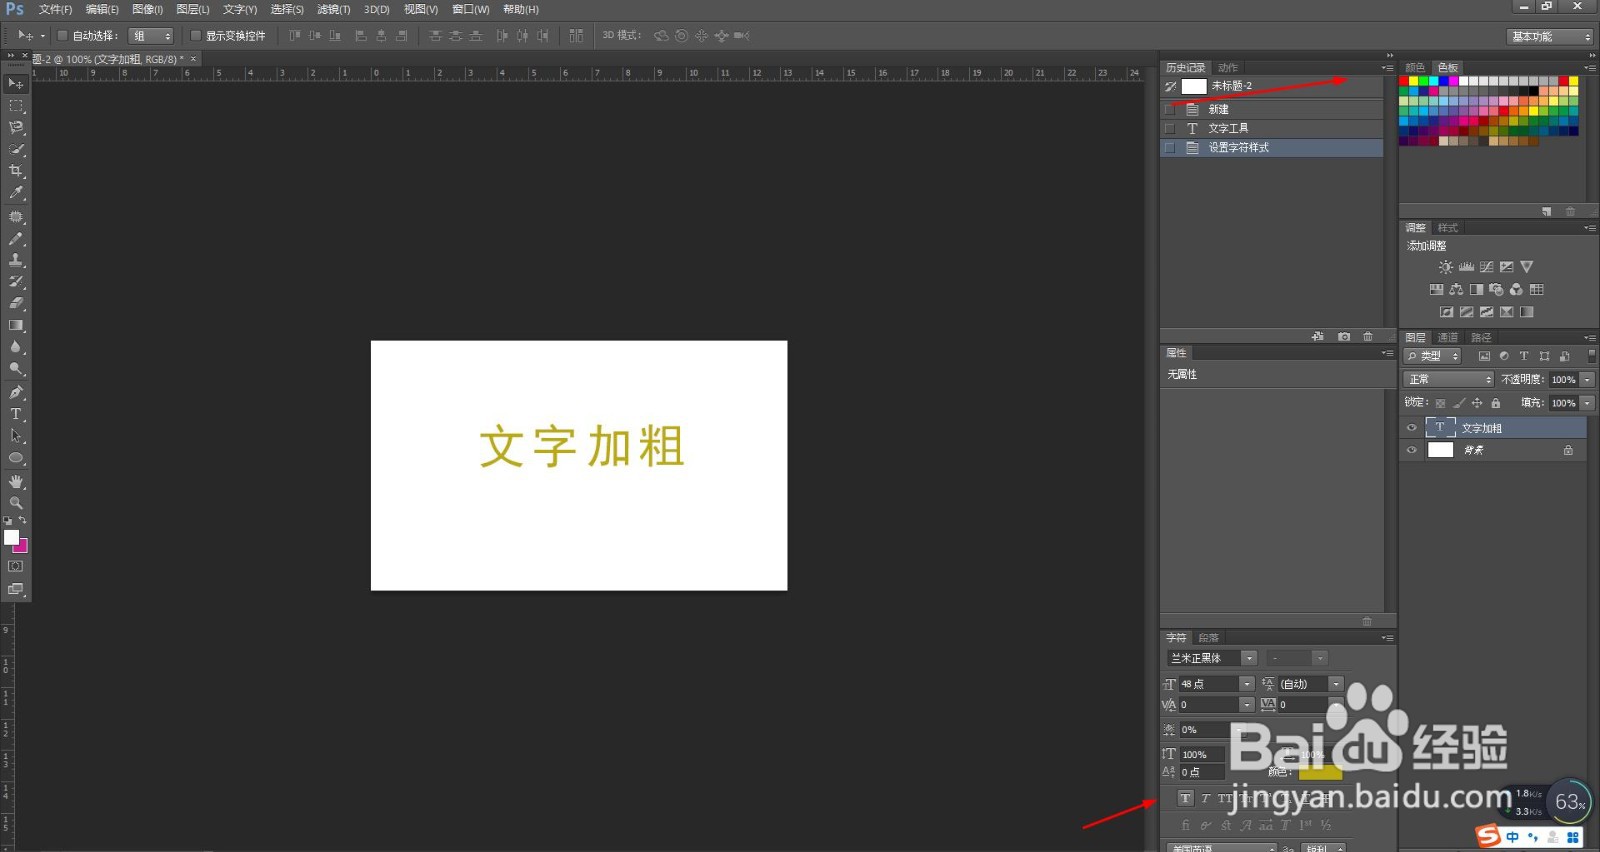Select the Ellipse shape tool
The image size is (1600, 852).
pyautogui.click(x=16, y=458)
